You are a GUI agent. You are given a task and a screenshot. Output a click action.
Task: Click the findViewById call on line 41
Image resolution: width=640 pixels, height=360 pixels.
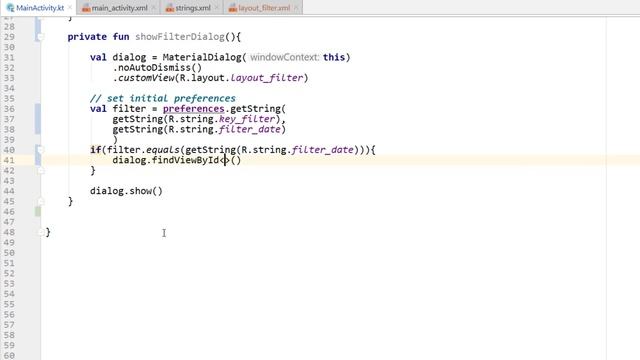click(185, 160)
